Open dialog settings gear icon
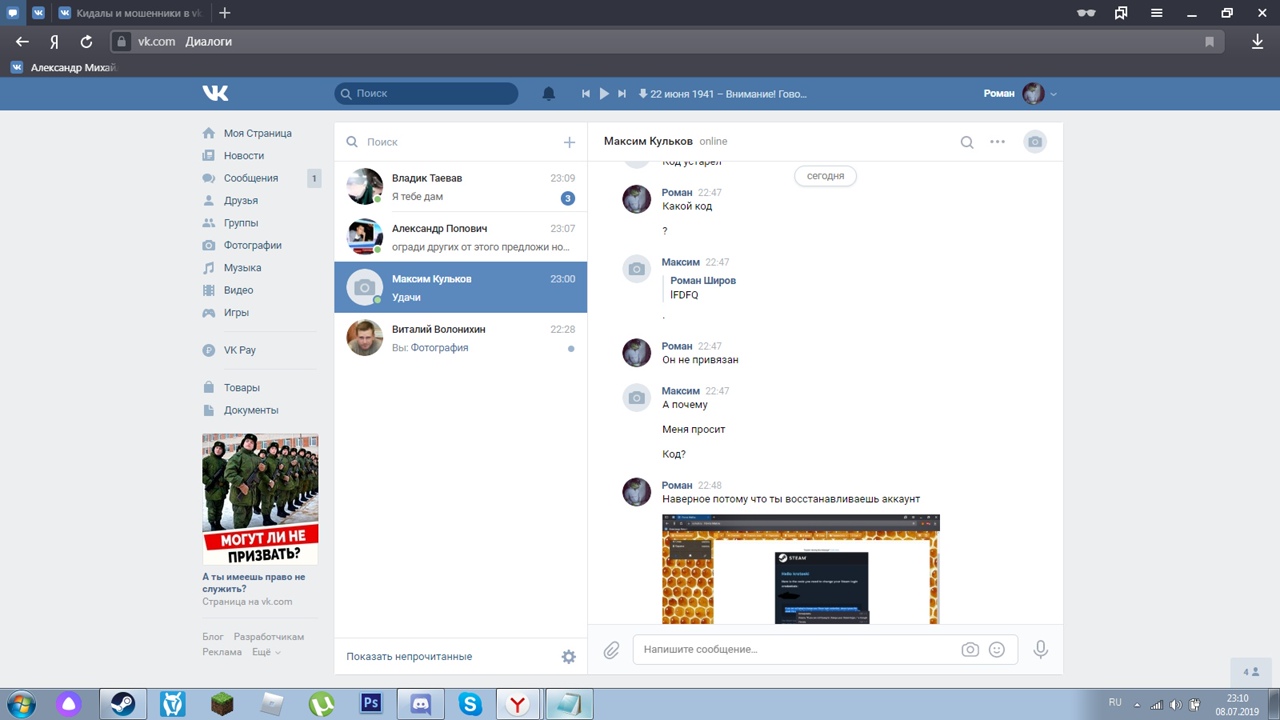Viewport: 1280px width, 720px height. (x=568, y=657)
